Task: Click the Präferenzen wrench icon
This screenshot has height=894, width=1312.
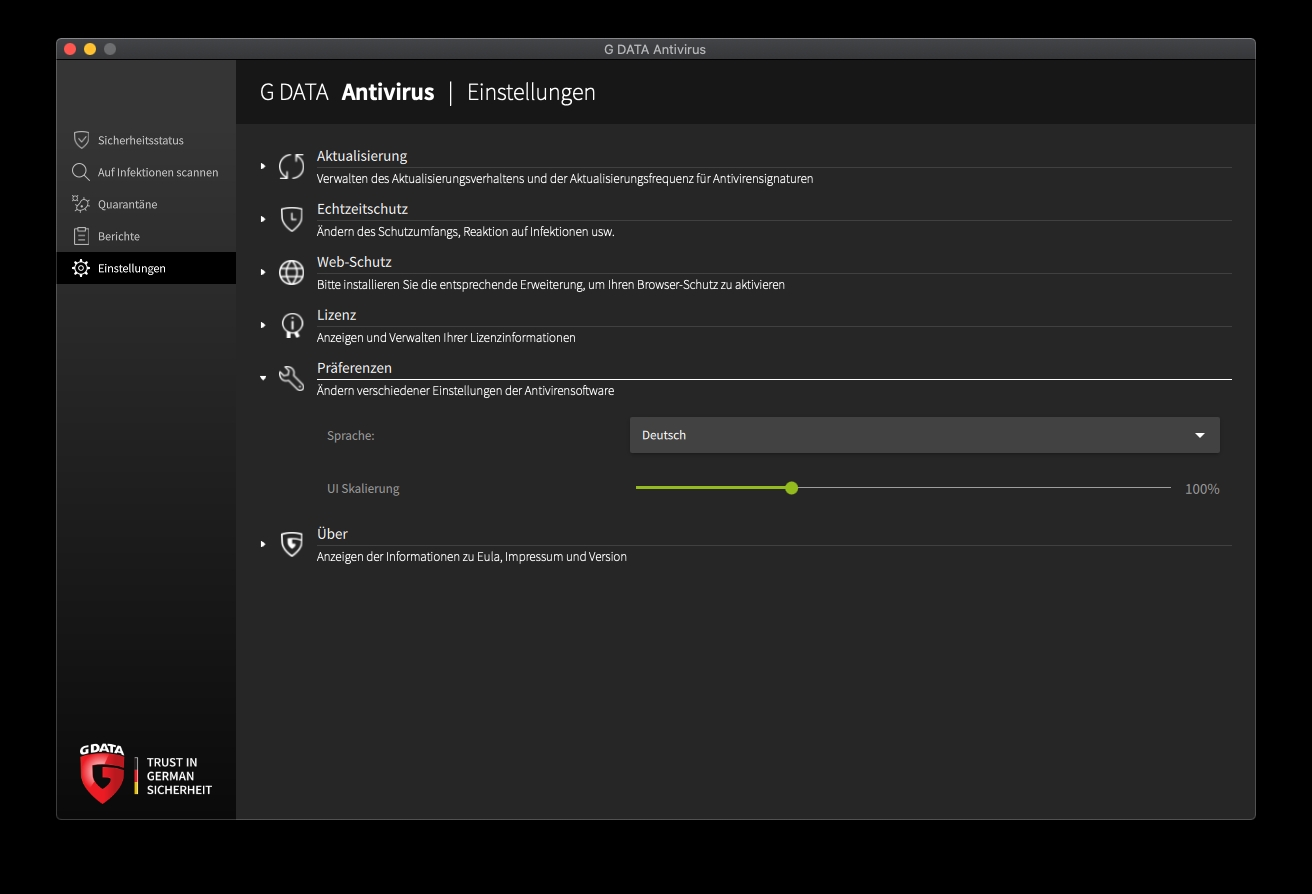Action: tap(291, 378)
